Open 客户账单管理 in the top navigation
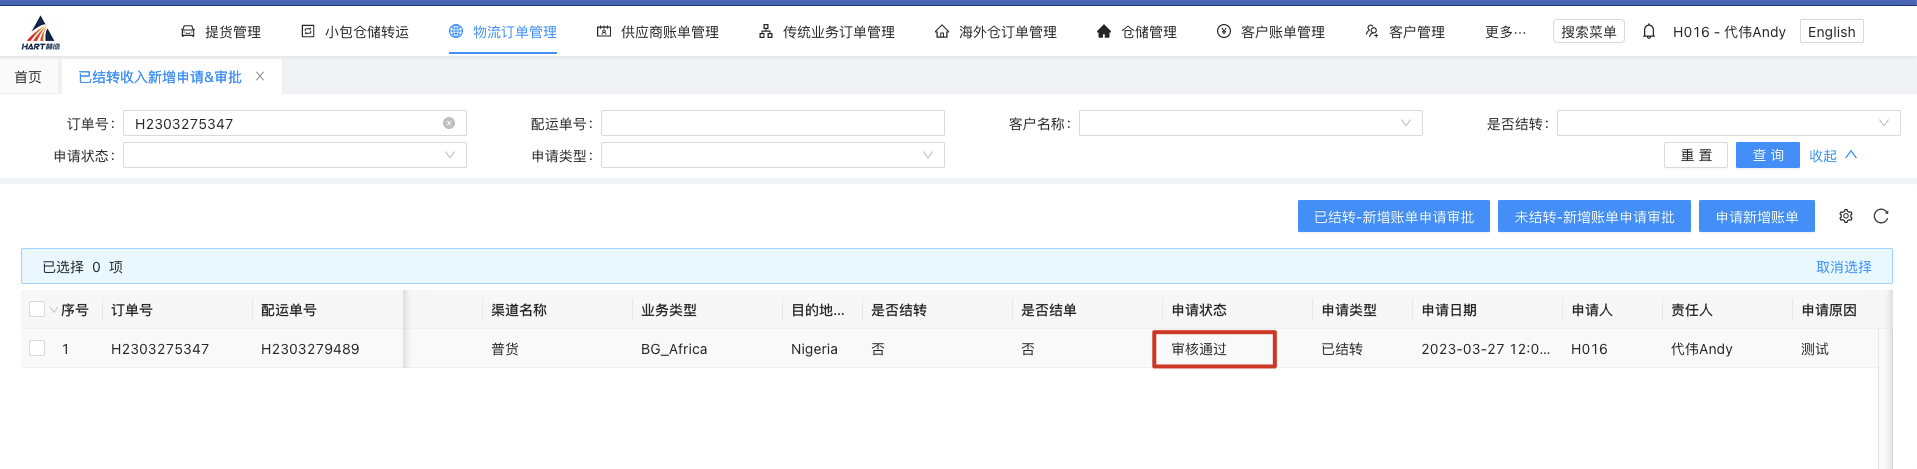The image size is (1917, 469). click(1270, 32)
